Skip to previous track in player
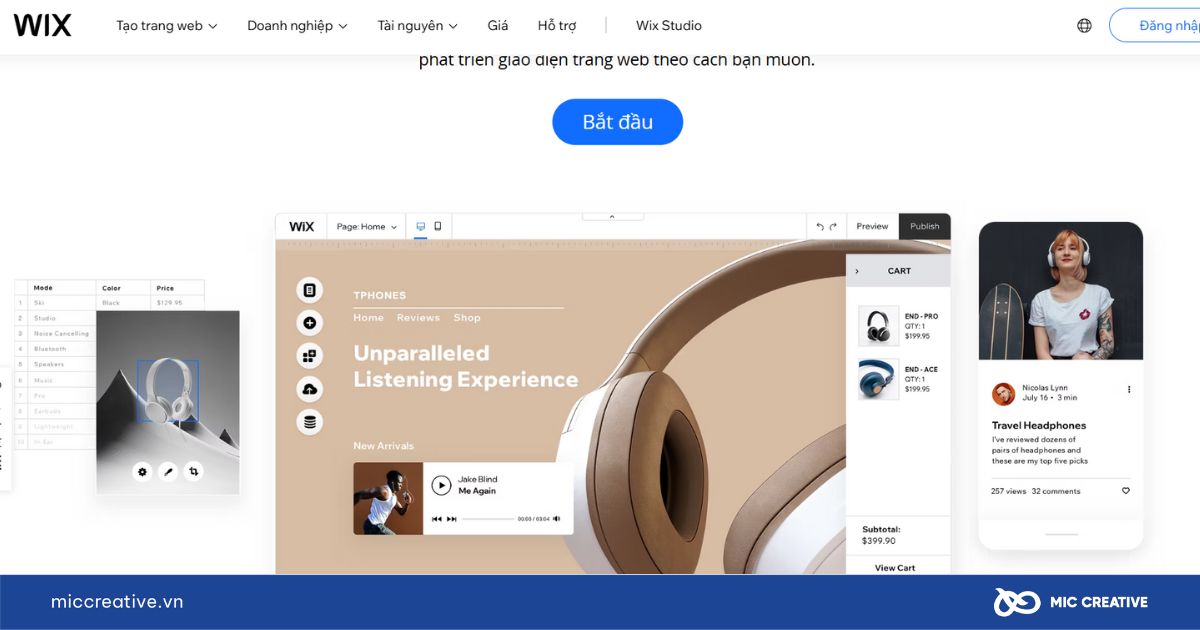The width and height of the screenshot is (1200, 630). pos(437,519)
